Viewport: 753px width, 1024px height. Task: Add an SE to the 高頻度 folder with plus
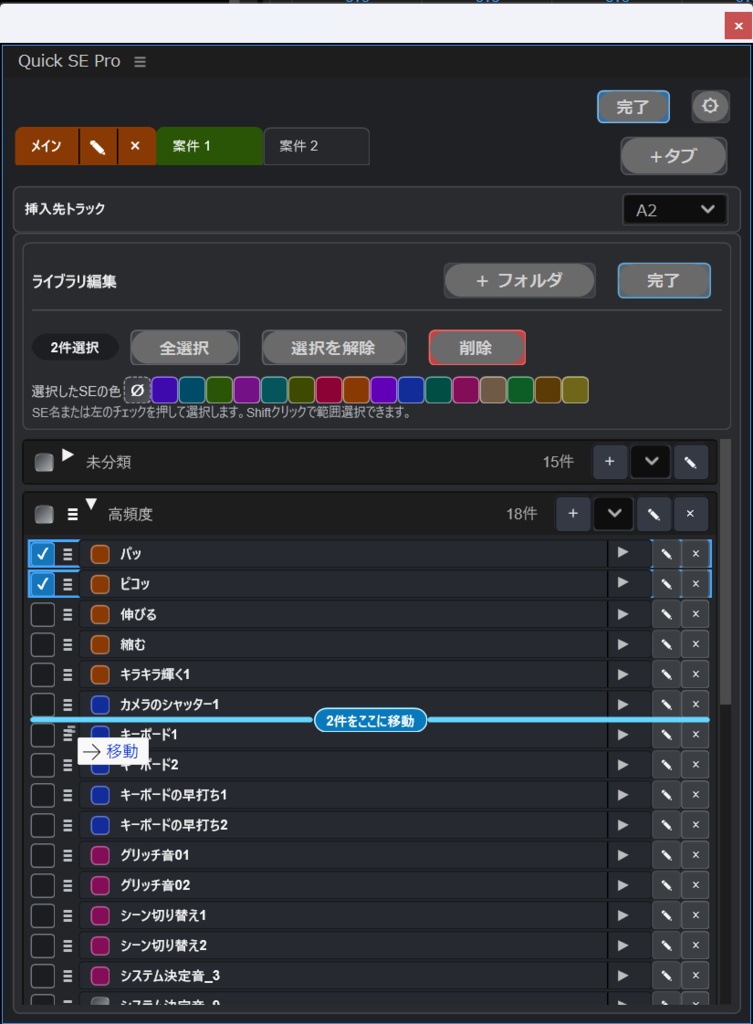(x=573, y=514)
